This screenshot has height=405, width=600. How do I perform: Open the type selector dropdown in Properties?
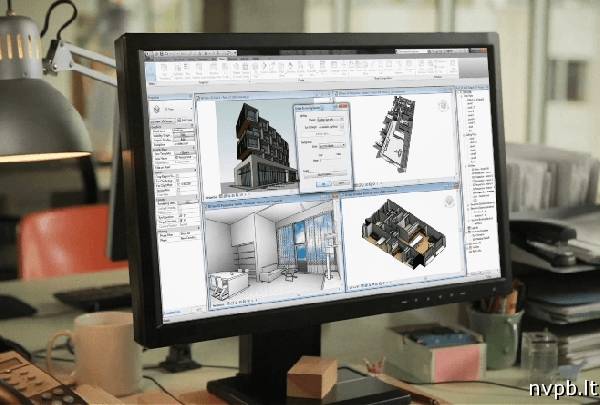point(191,109)
